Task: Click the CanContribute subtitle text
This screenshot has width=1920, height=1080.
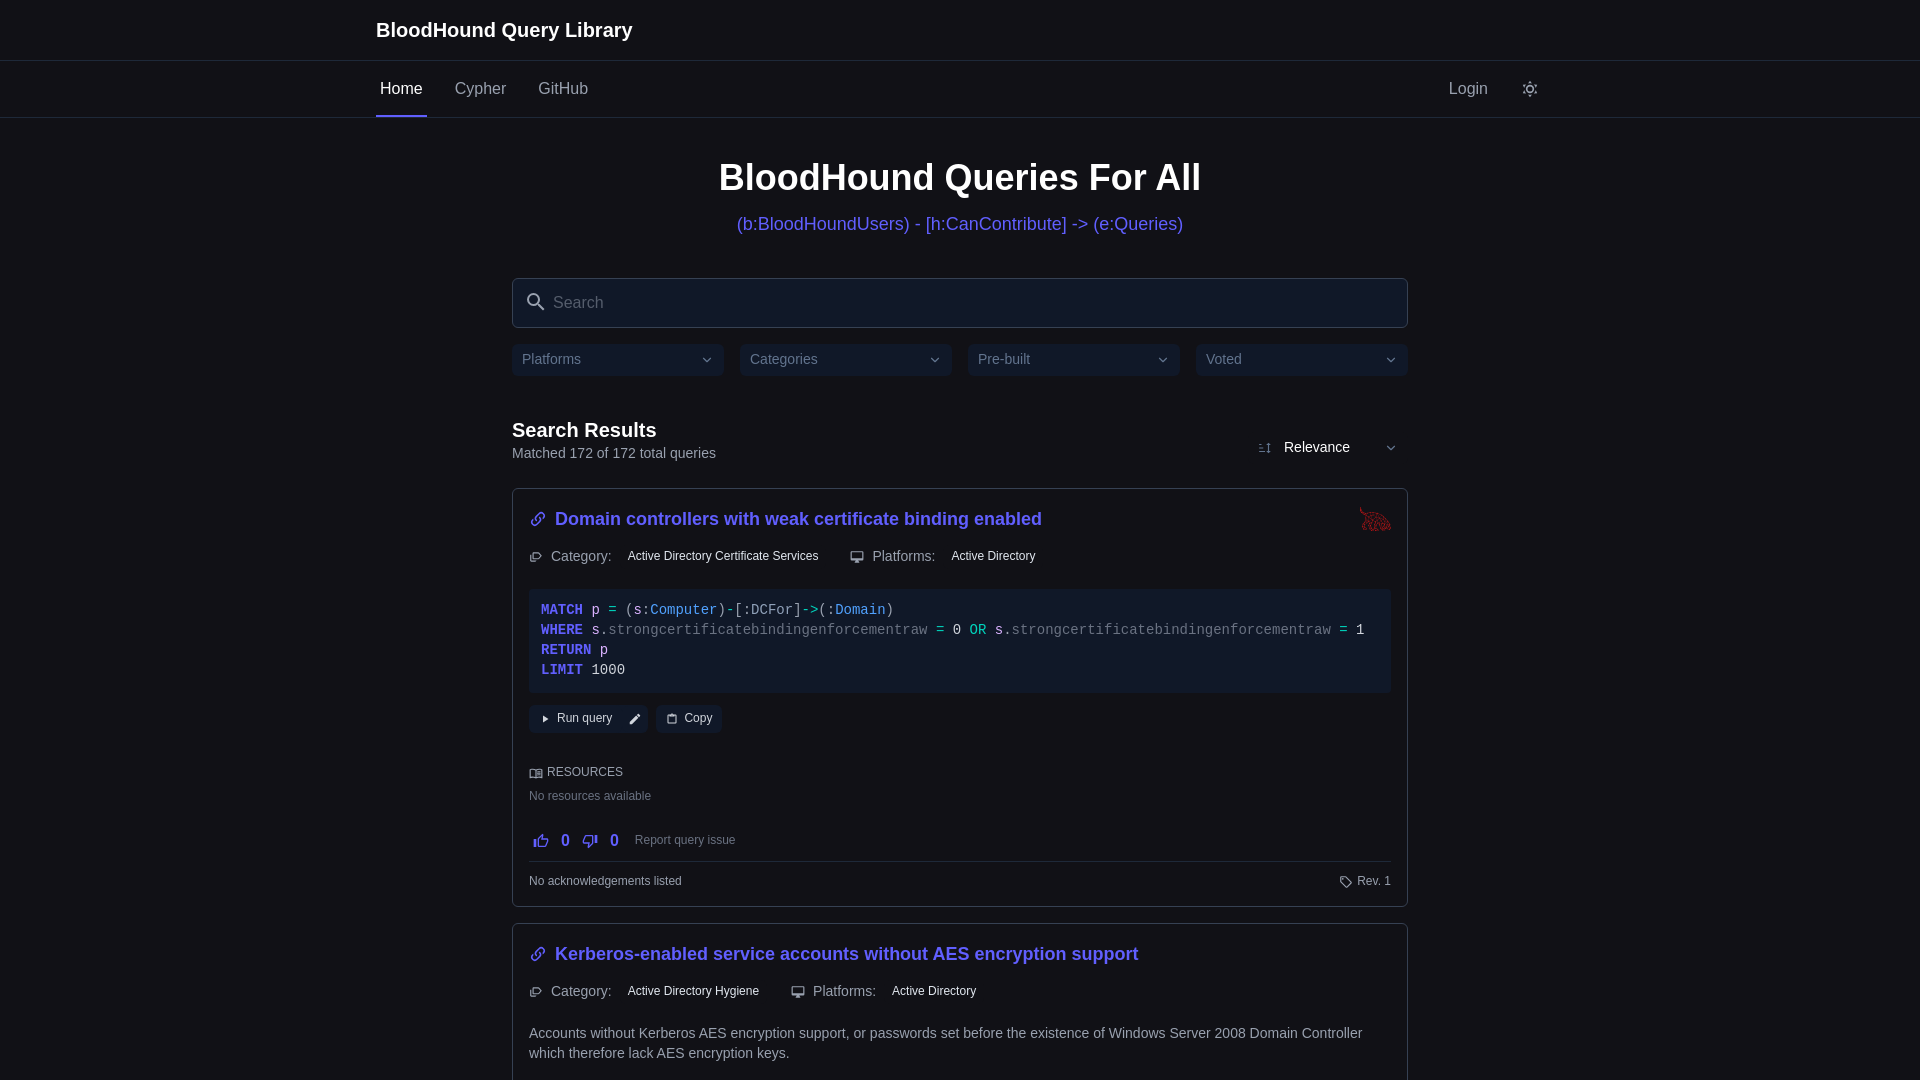Action: 960,224
